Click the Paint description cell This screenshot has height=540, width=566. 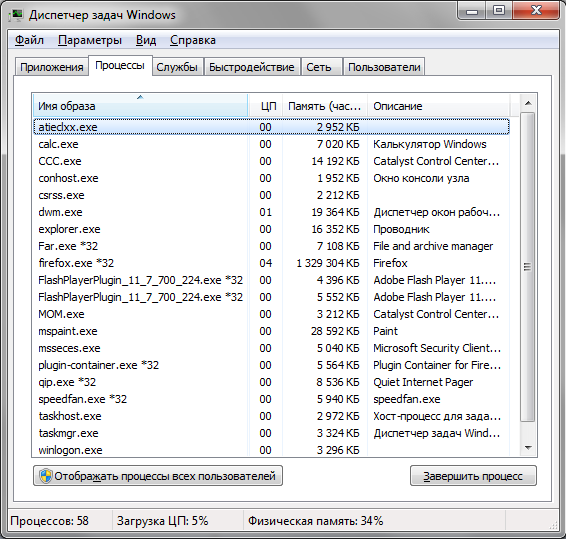coord(386,331)
